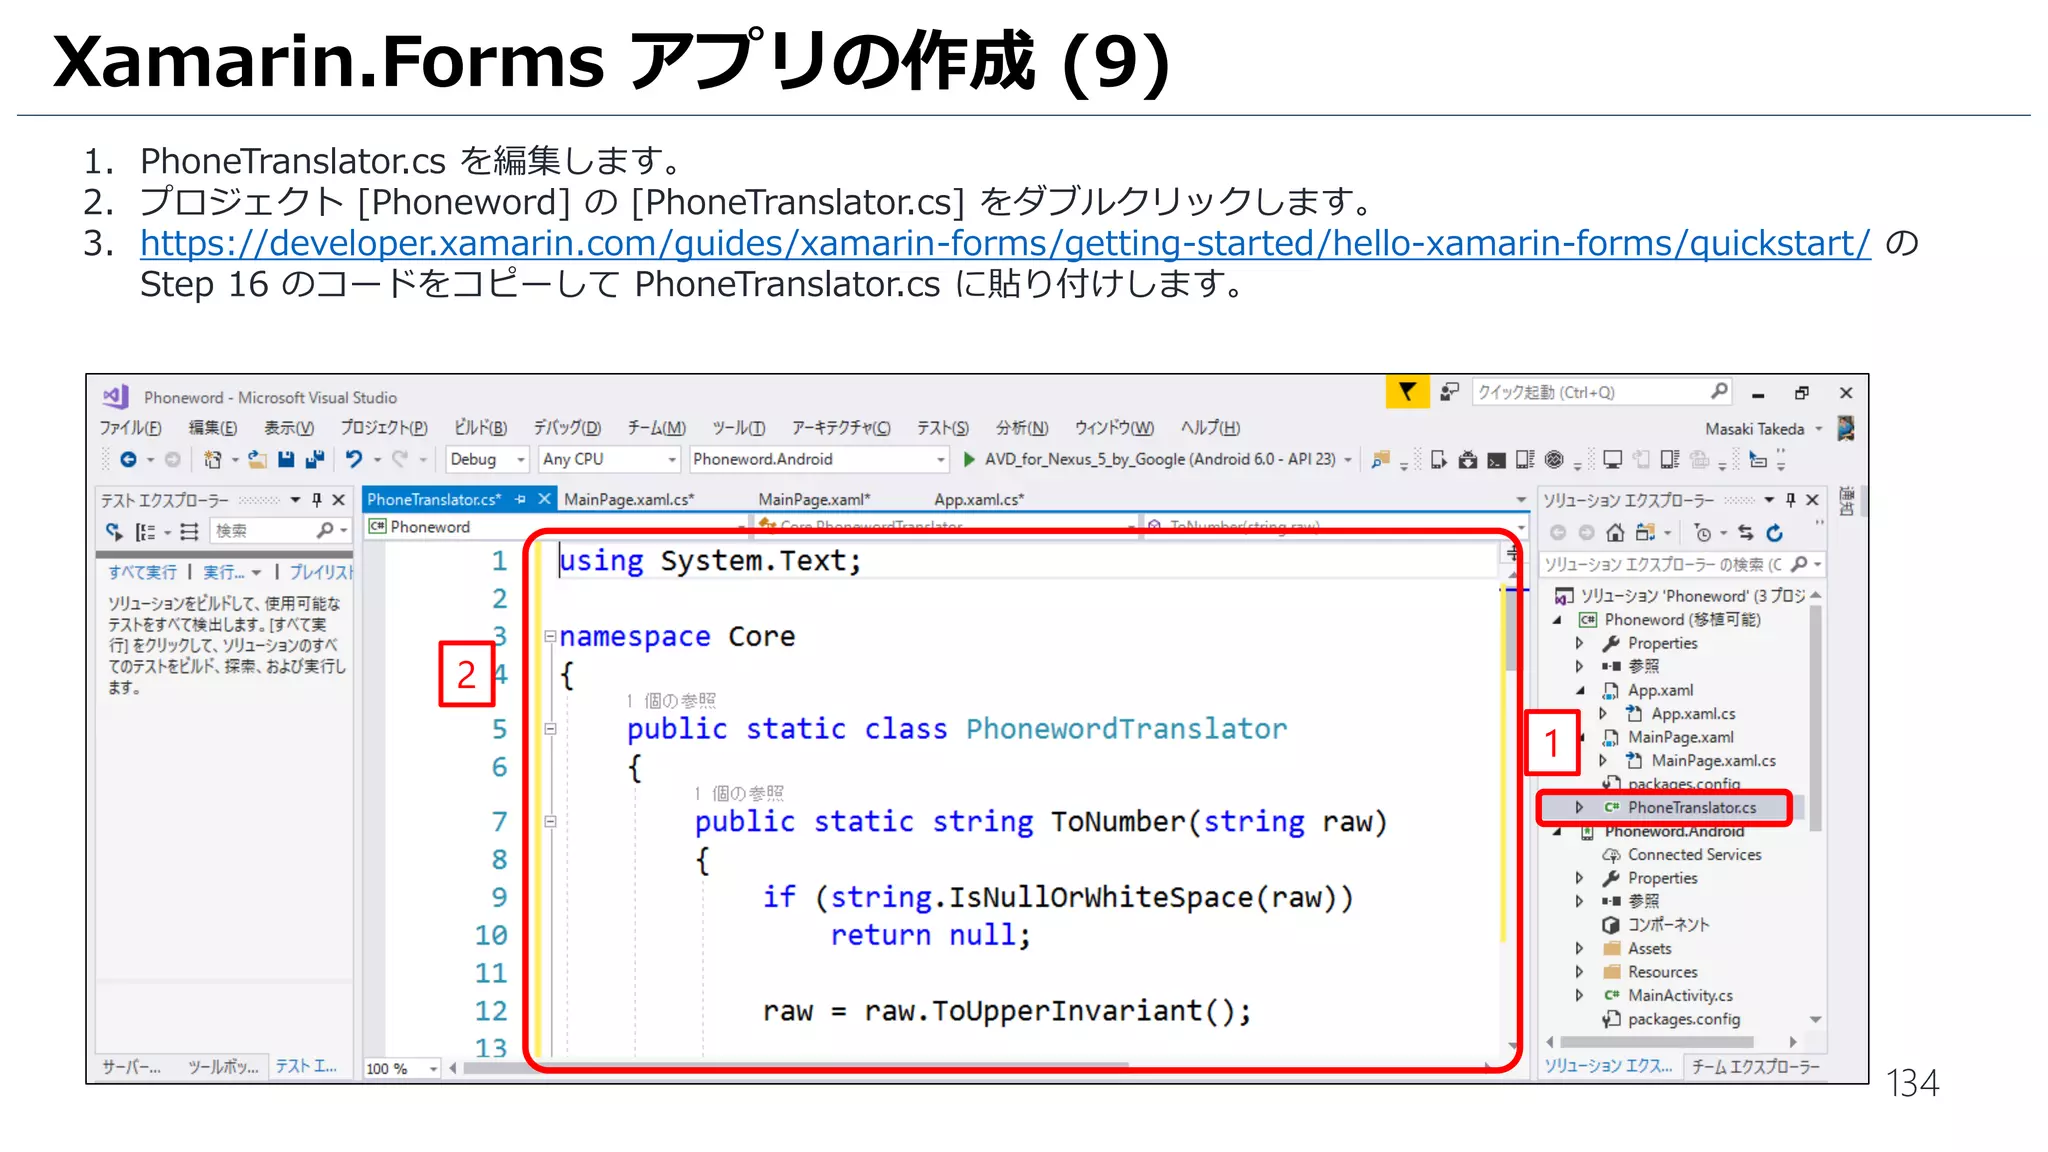2048x1152 pixels.
Task: Click the Solution and Folders view switch icon
Action: [x=1645, y=532]
